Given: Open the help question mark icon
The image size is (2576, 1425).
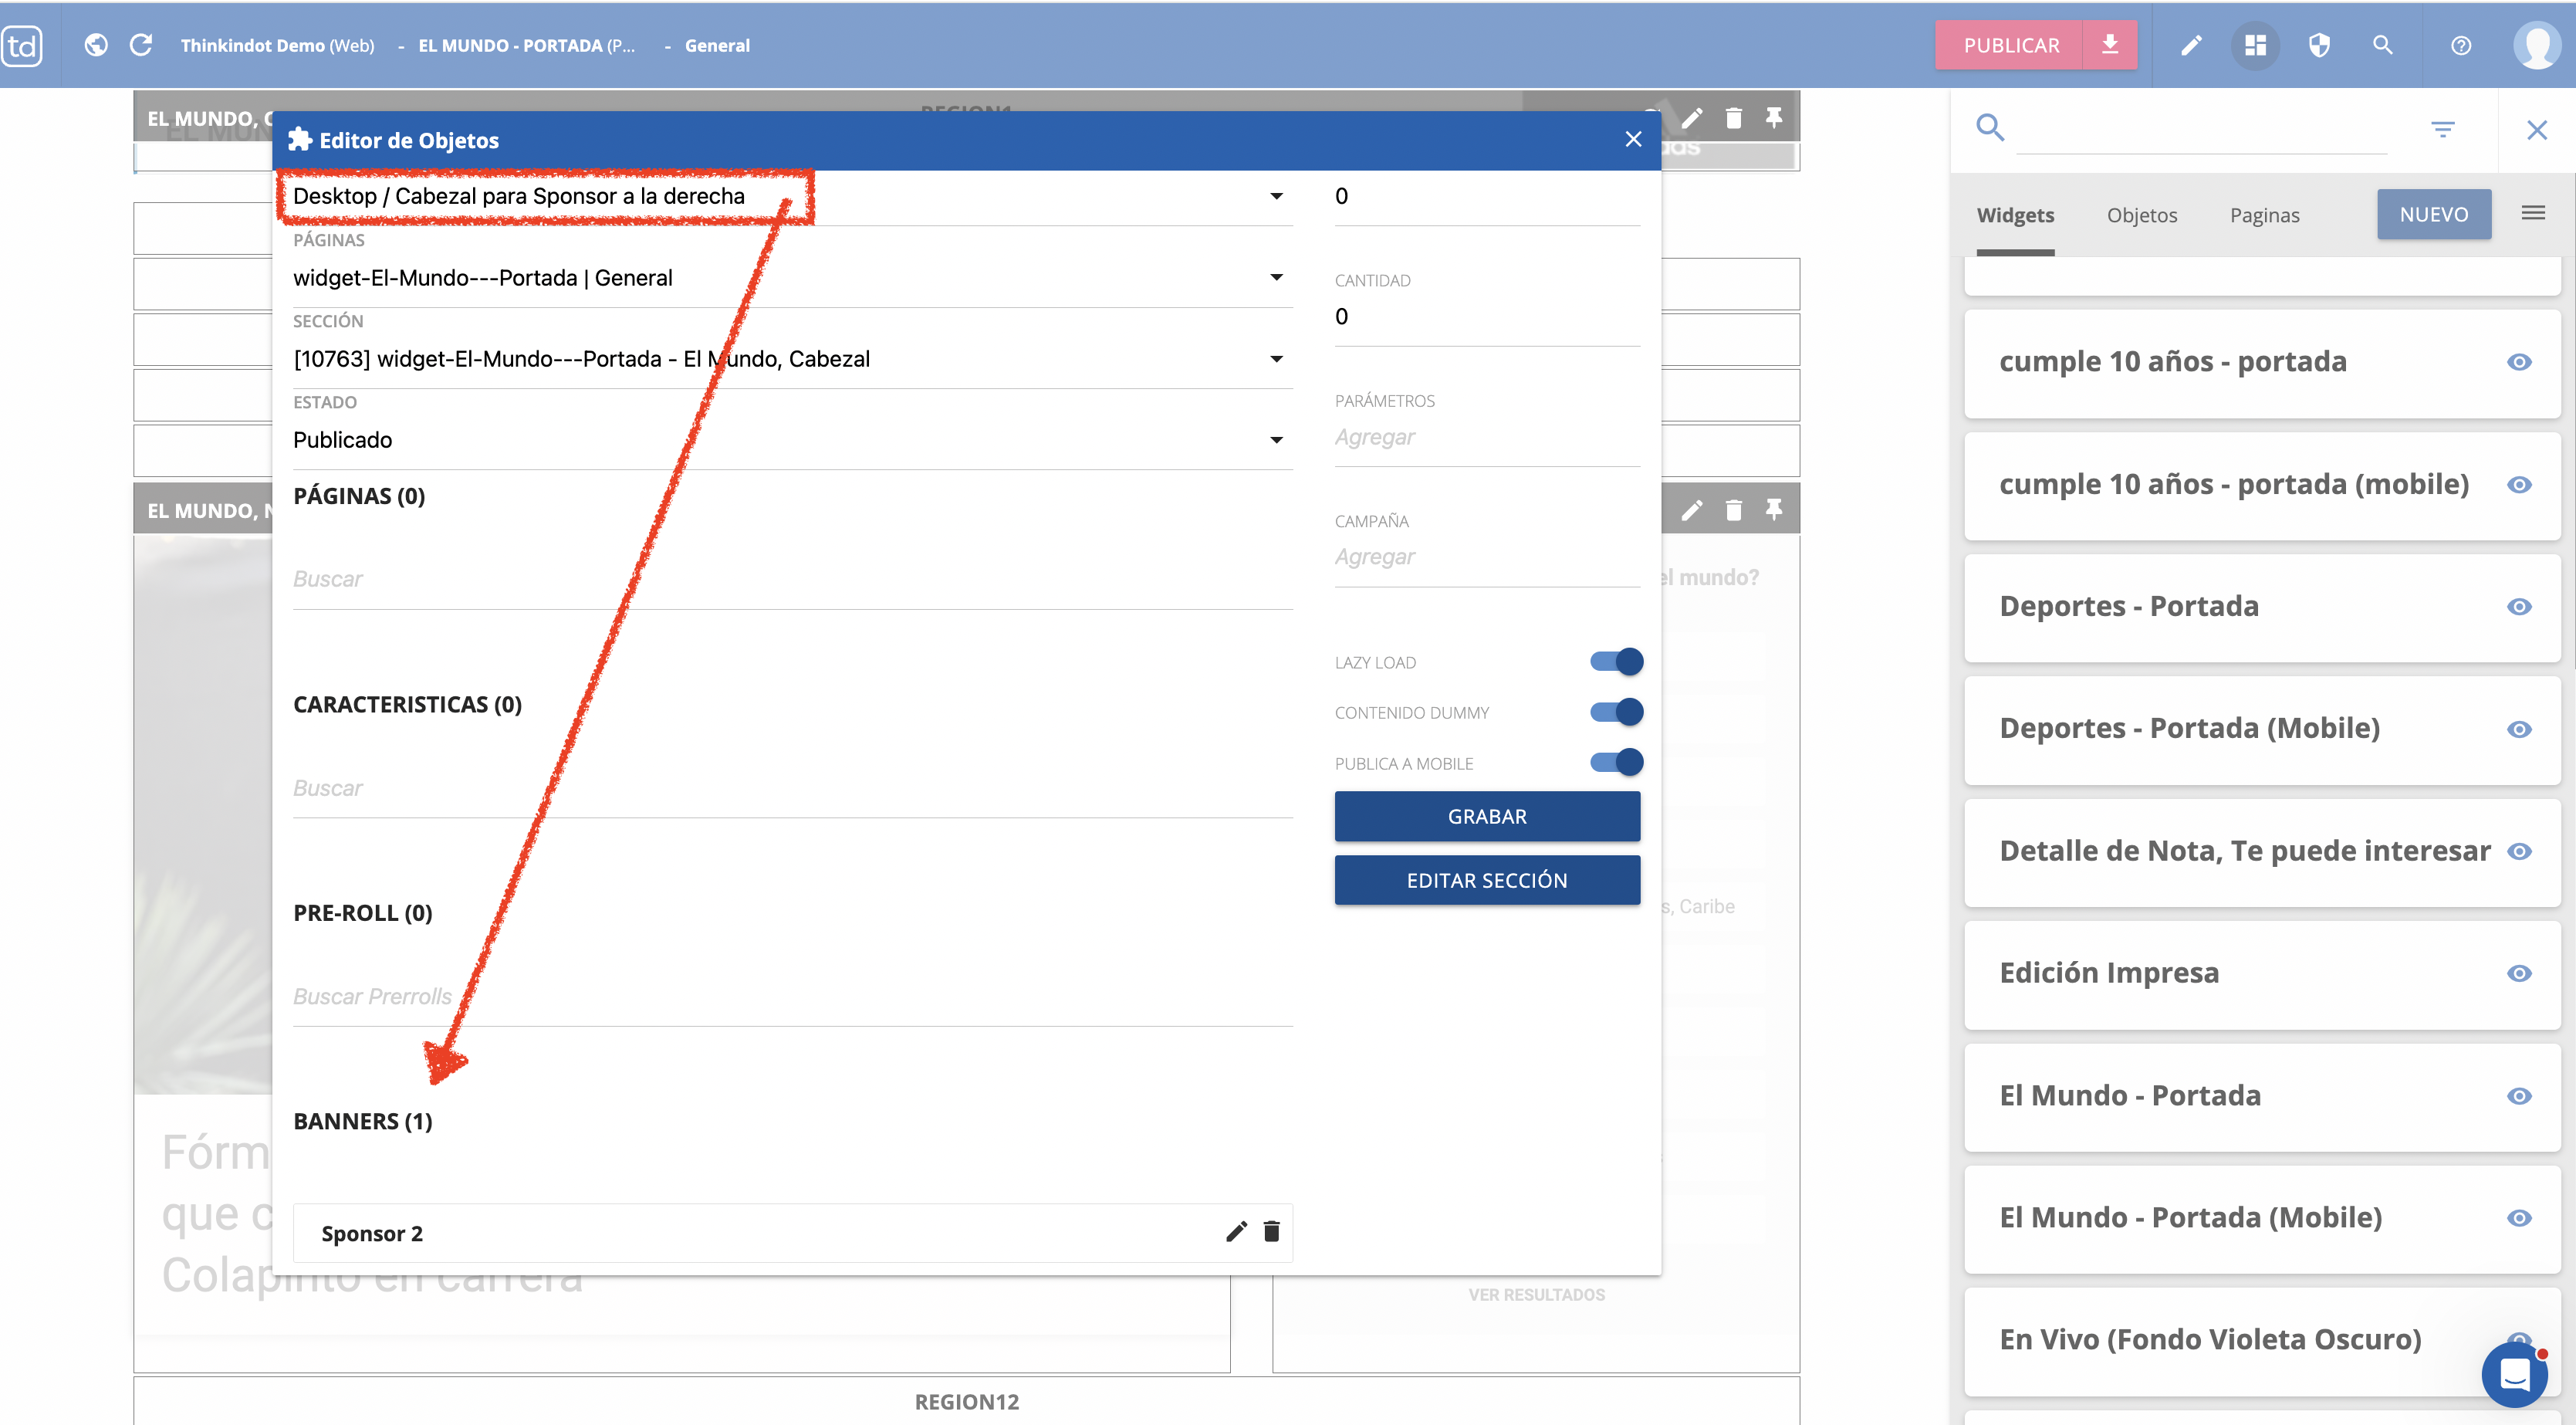Looking at the screenshot, I should point(2461,45).
